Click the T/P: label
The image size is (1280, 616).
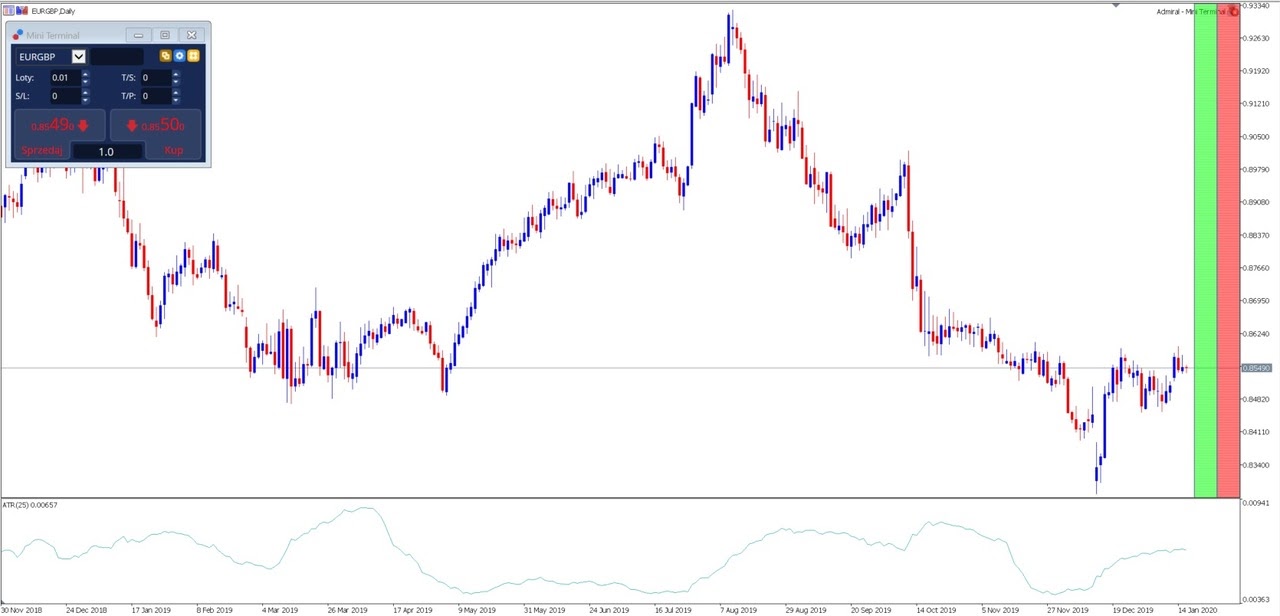point(128,97)
